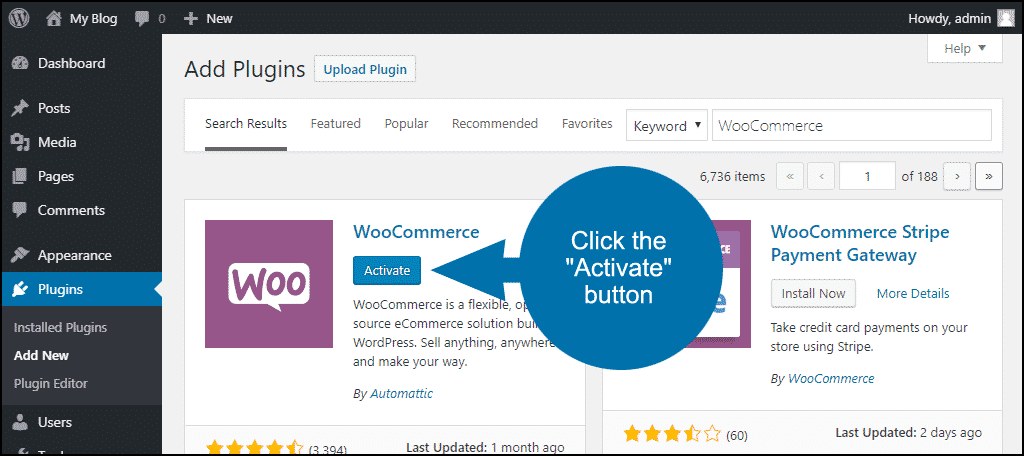Viewport: 1024px width, 456px height.
Task: Click the Pages icon in sidebar
Action: pos(20,176)
